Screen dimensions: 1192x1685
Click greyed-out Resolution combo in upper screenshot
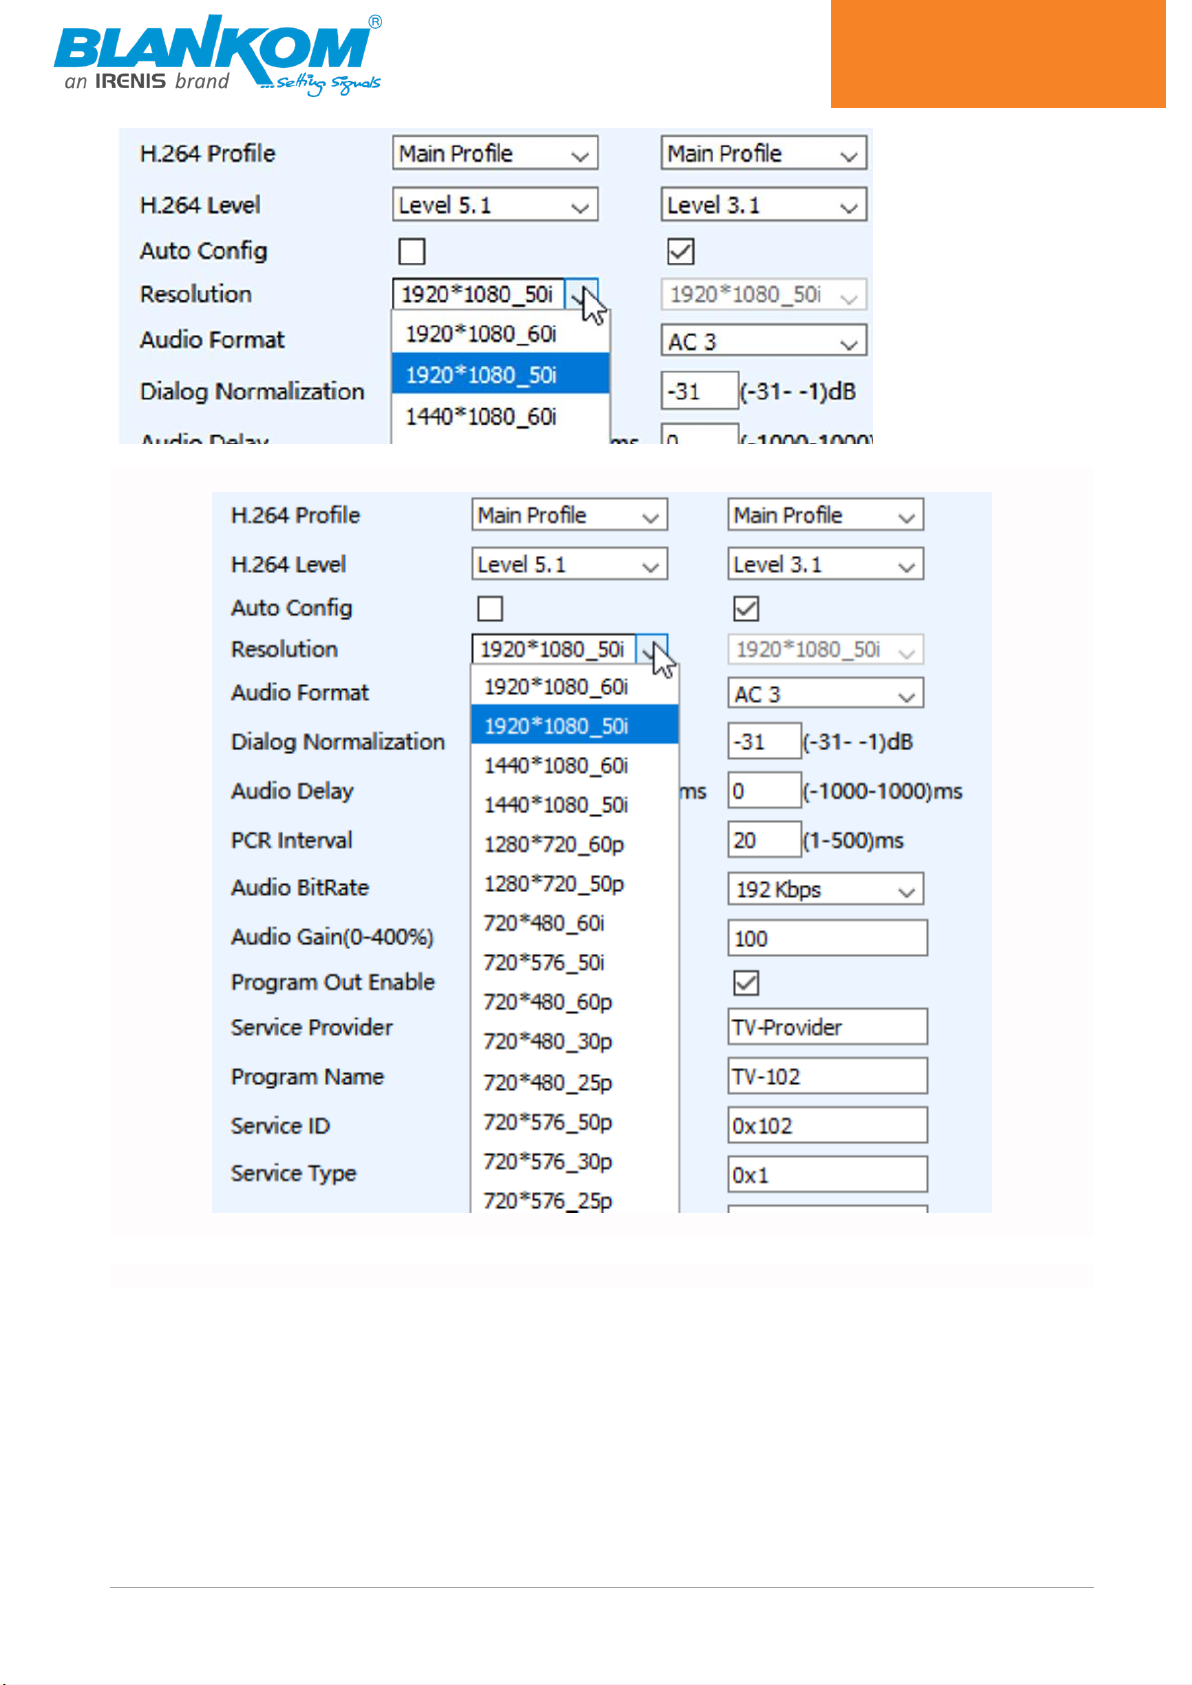tap(764, 295)
